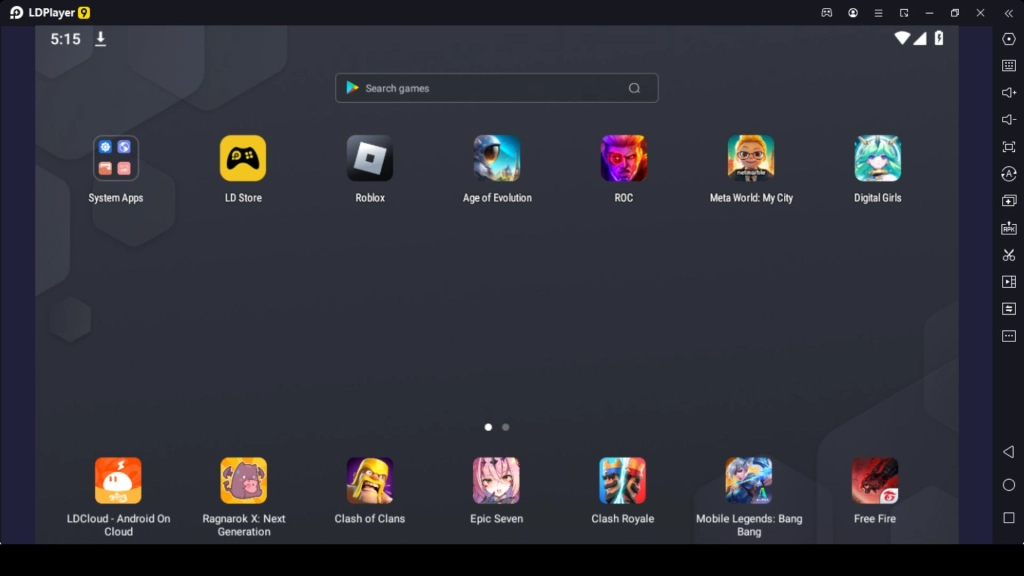Click the sidebar screen icon with plus
The image size is (1024, 576).
click(1009, 200)
